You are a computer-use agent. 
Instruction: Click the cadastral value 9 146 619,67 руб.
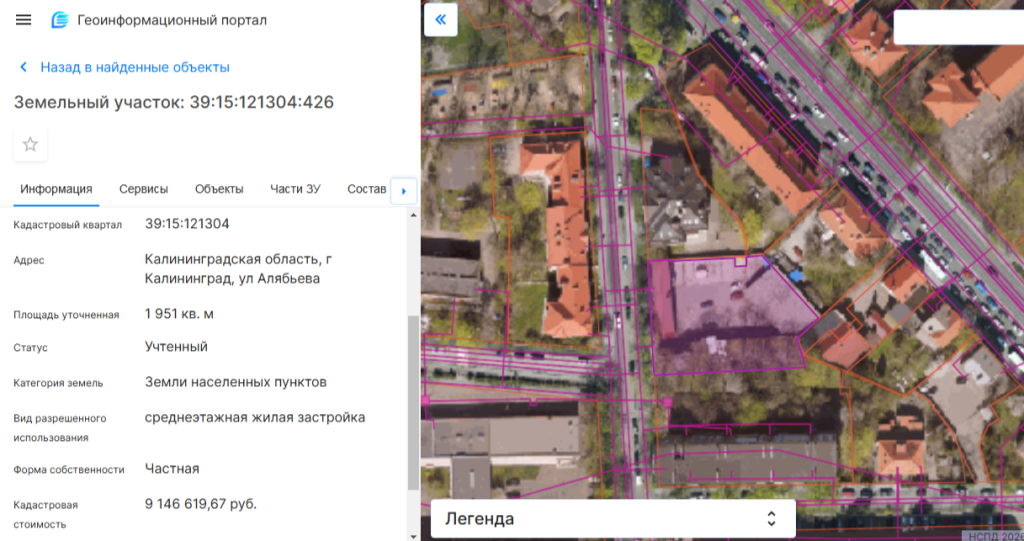[201, 504]
